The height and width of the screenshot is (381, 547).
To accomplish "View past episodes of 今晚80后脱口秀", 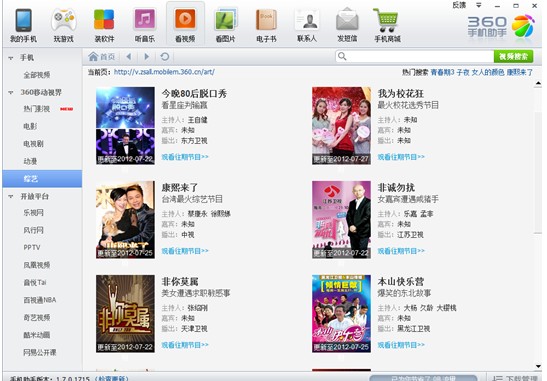I will click(185, 157).
